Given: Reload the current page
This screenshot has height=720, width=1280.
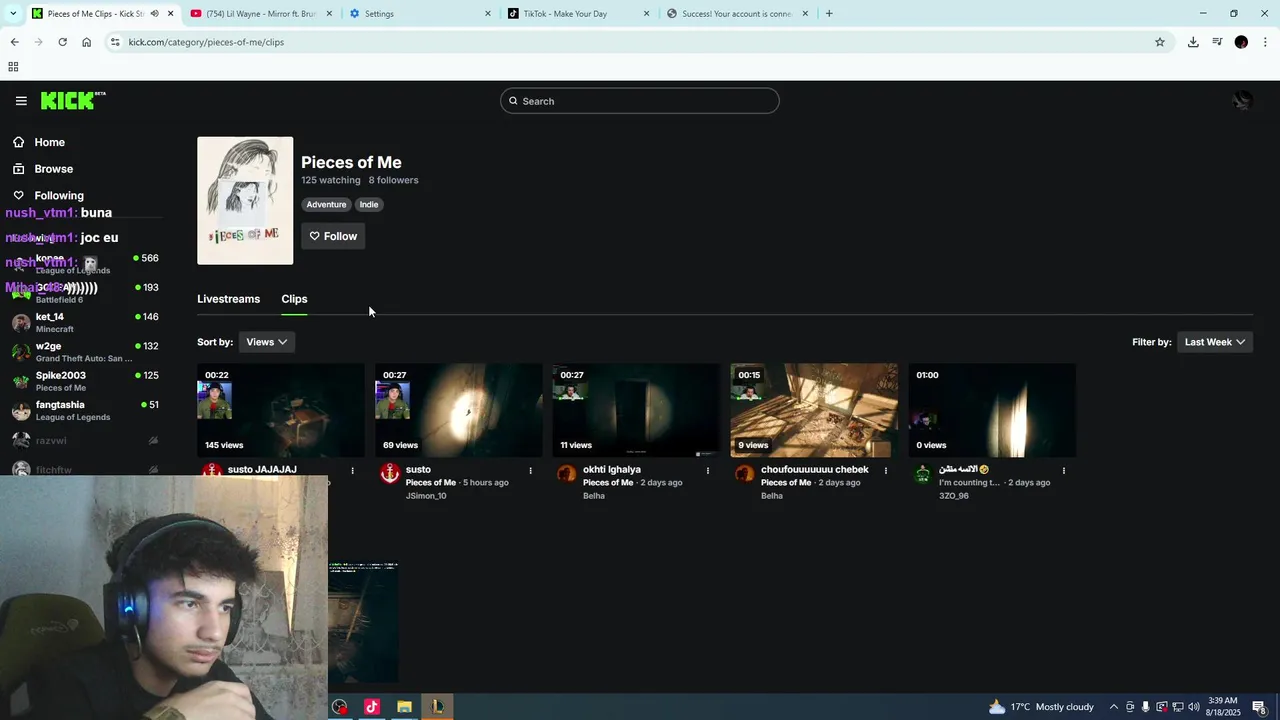Looking at the screenshot, I should coord(62,42).
